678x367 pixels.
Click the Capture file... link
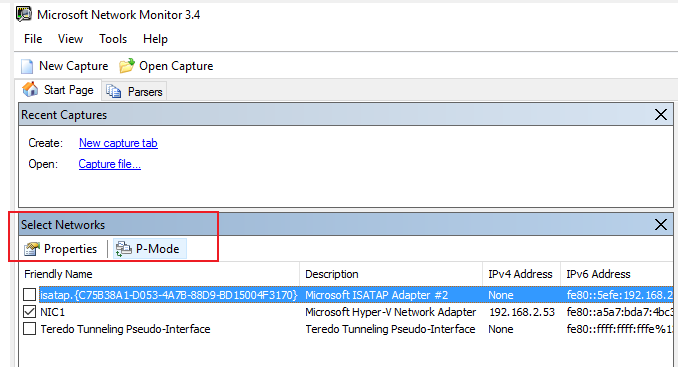109,164
